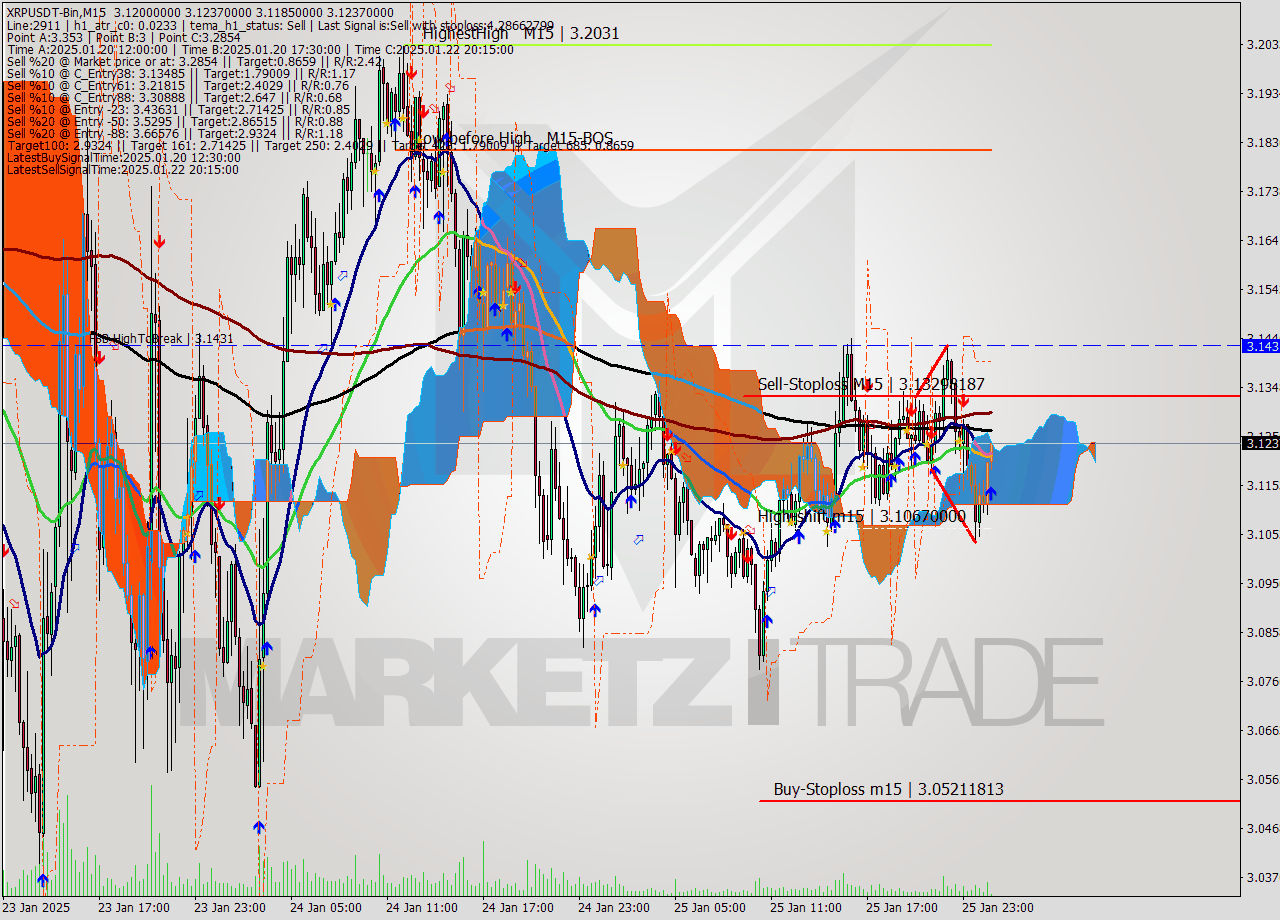Click the '25 Jan 11:00' time axis label
This screenshot has height=920, width=1280.
(805, 908)
